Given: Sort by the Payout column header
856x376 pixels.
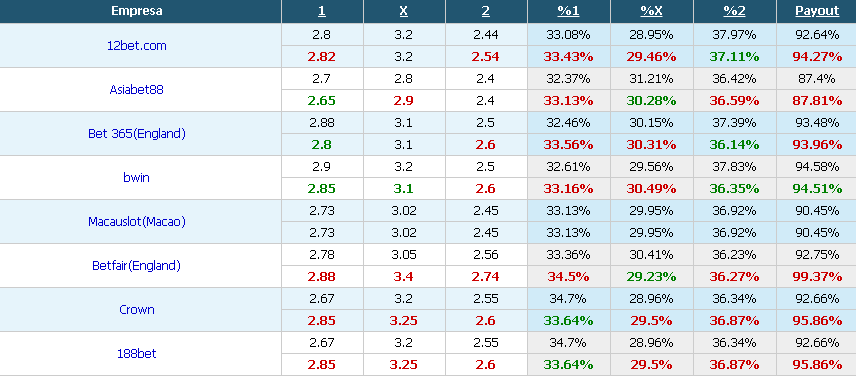Looking at the screenshot, I should 817,11.
